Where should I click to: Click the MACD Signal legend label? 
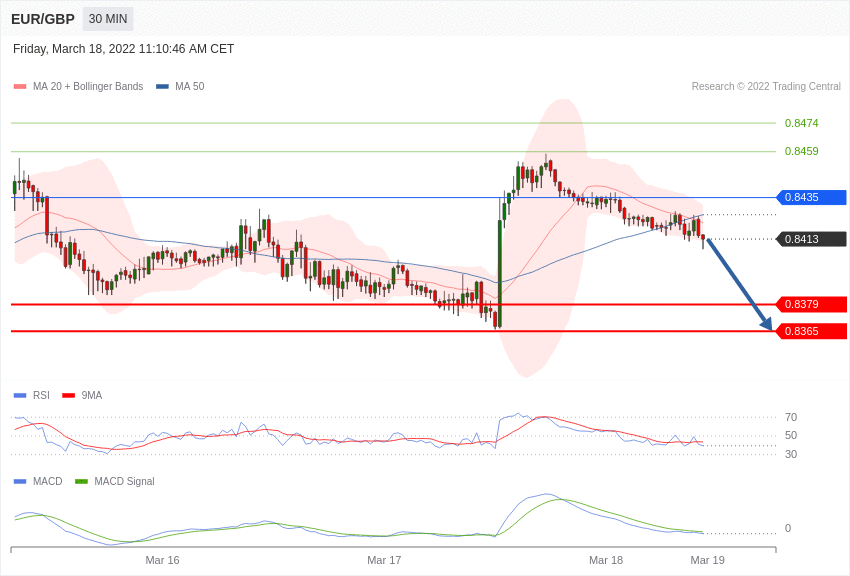pos(124,481)
